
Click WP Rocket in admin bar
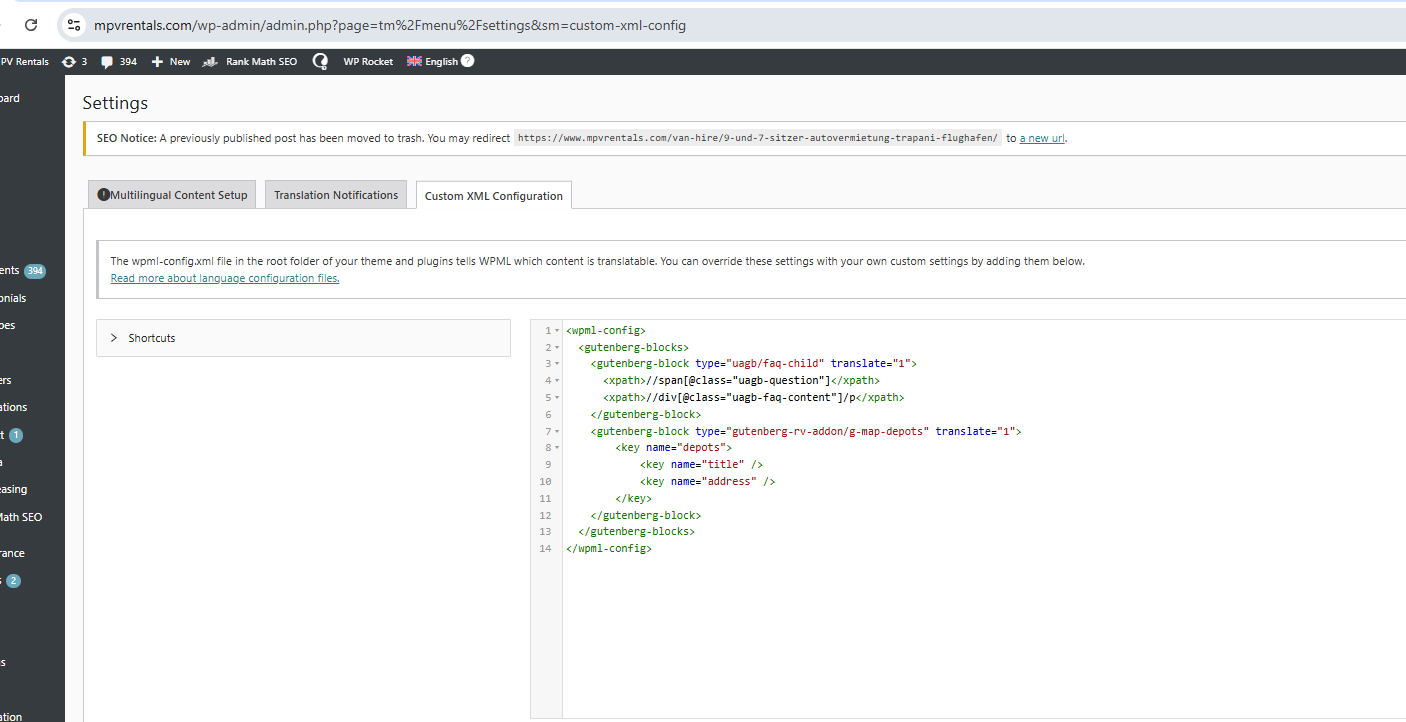point(368,62)
